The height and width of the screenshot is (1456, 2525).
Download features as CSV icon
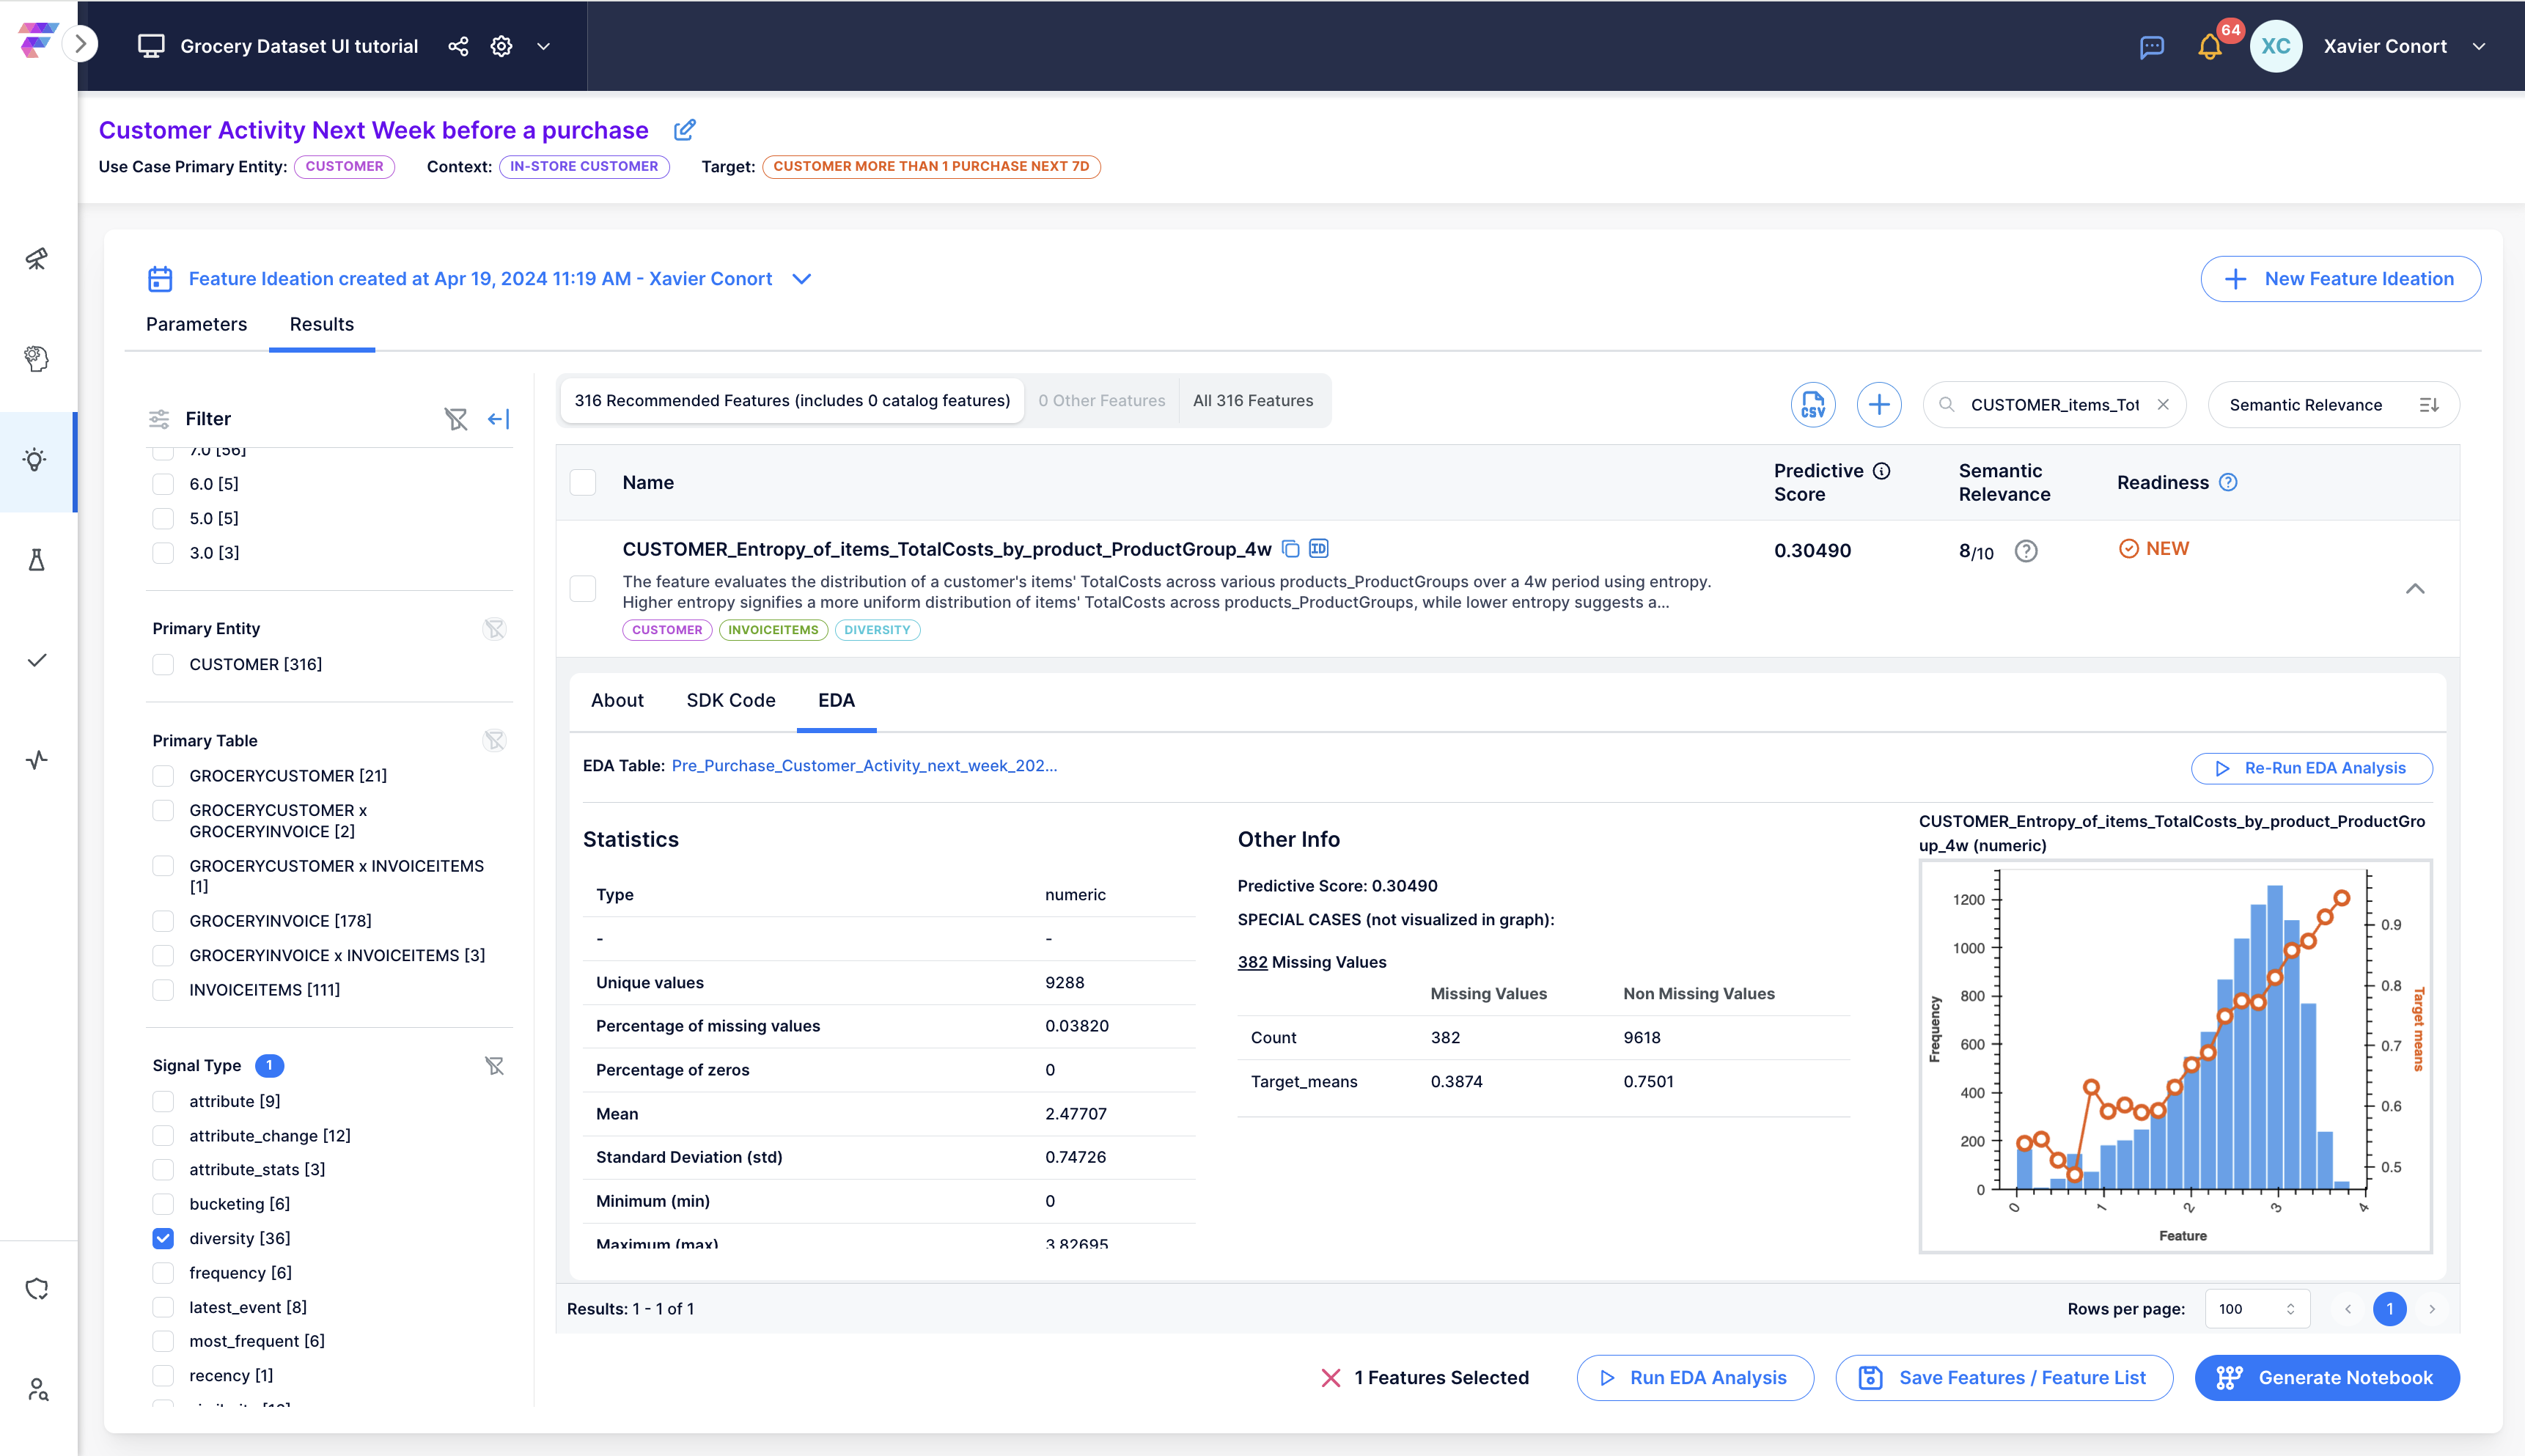(1813, 405)
